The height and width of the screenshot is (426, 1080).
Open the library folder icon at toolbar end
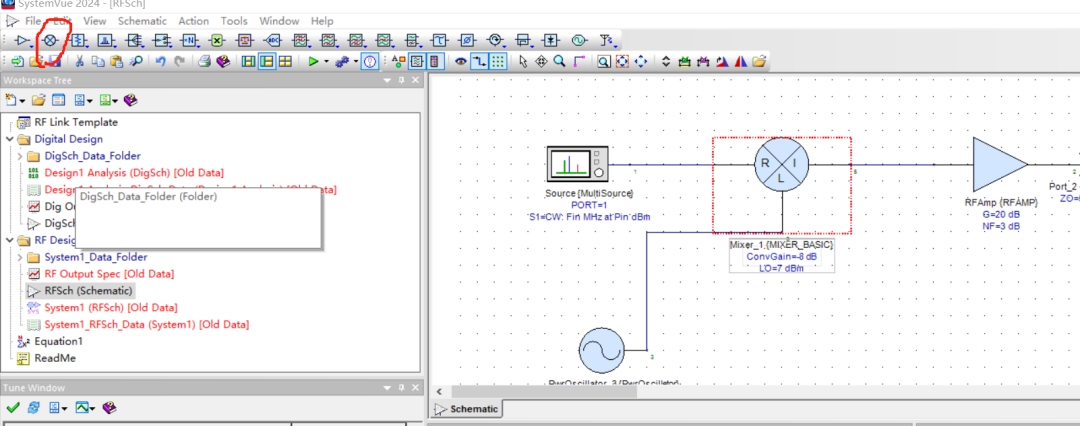pos(759,61)
